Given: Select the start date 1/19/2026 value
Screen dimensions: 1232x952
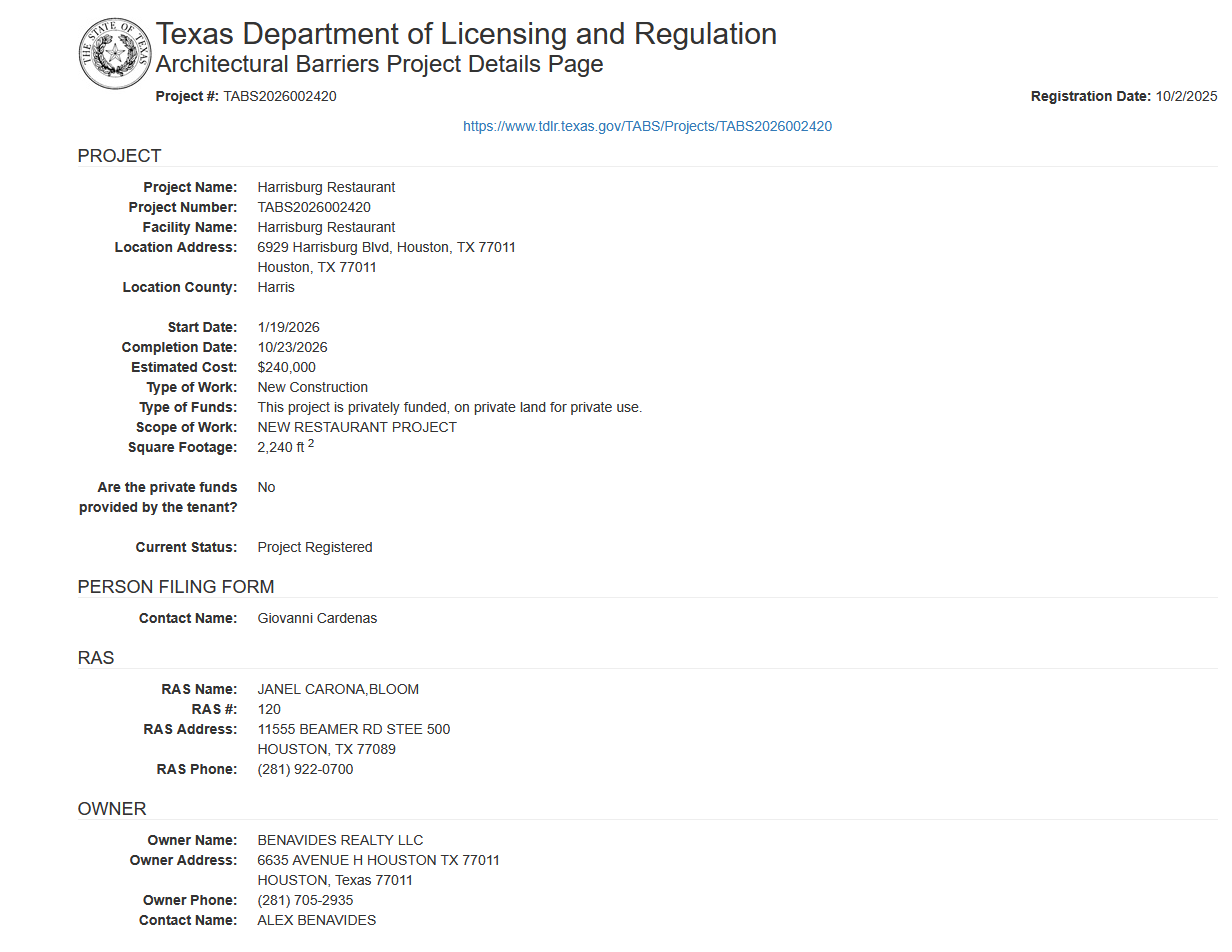Looking at the screenshot, I should [289, 327].
